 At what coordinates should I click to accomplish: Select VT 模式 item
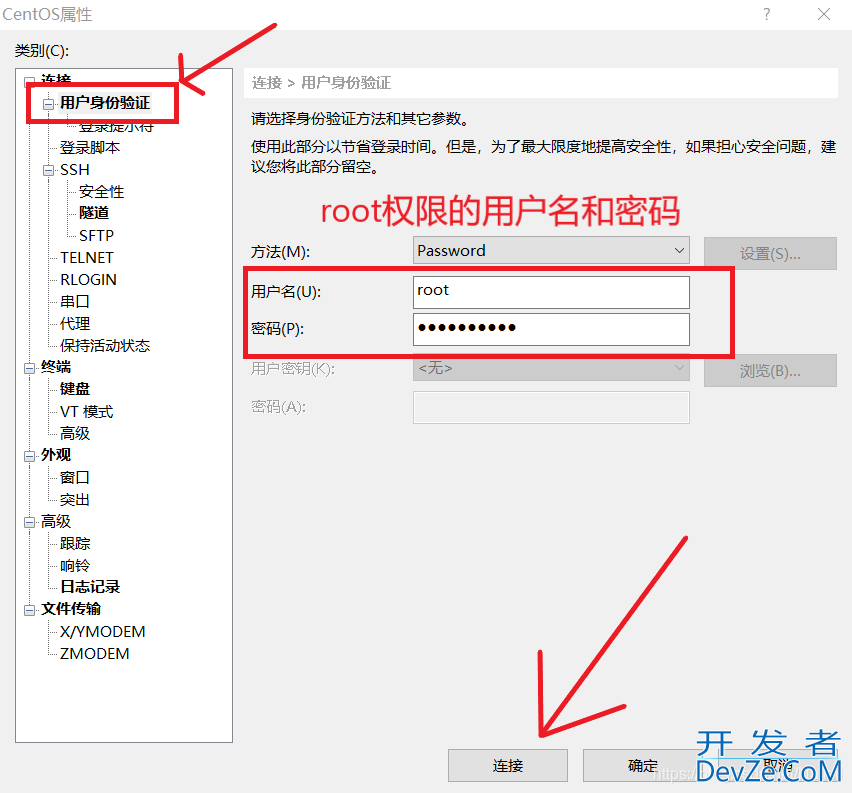[86, 412]
